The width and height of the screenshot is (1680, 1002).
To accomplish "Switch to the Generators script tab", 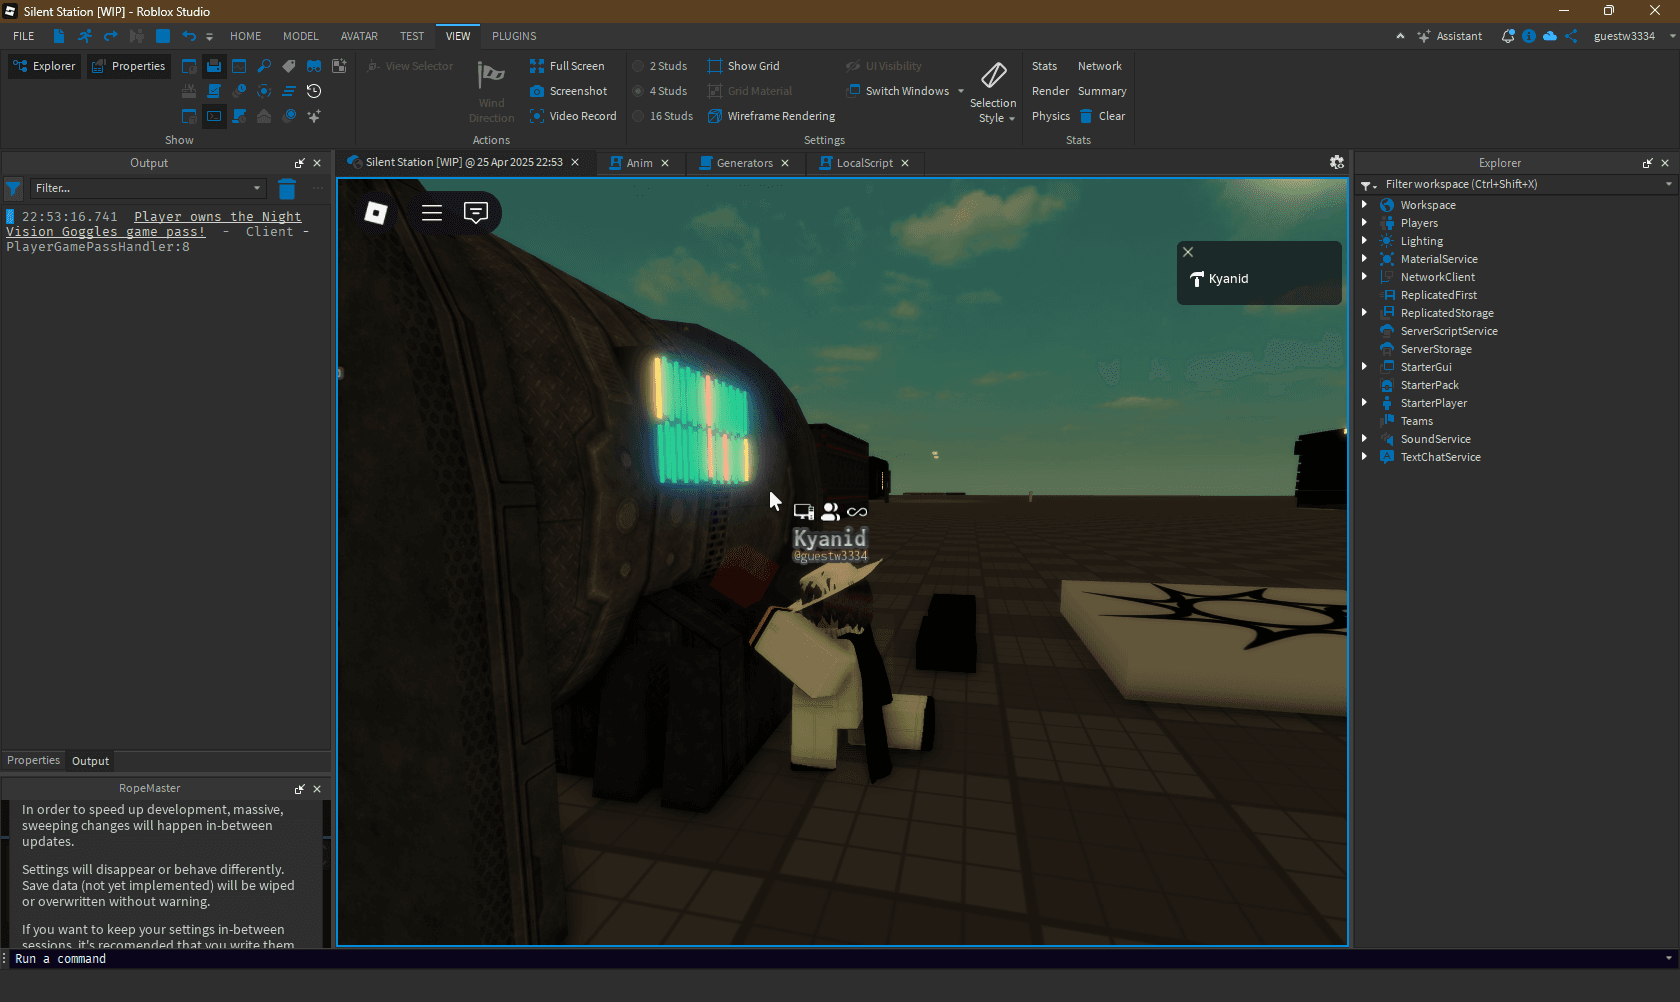I will 744,163.
